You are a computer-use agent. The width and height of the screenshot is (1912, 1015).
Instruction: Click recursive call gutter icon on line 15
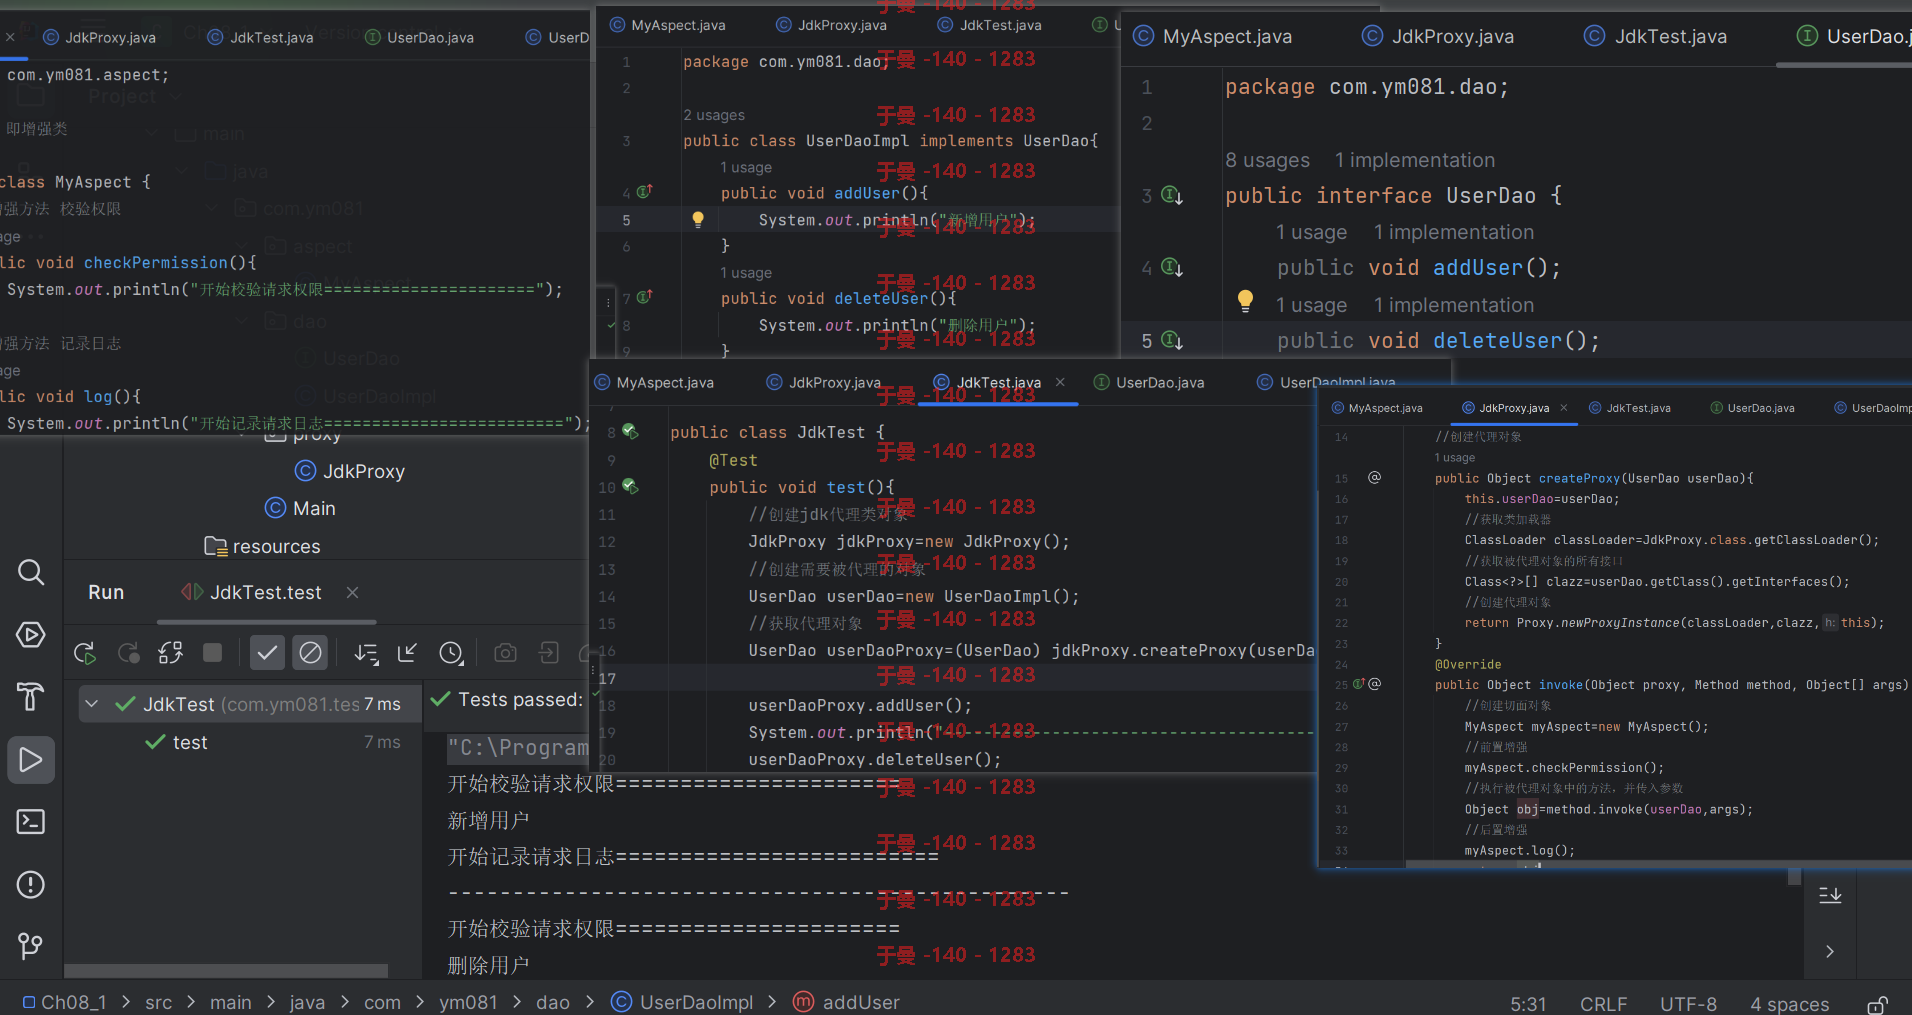1375,477
